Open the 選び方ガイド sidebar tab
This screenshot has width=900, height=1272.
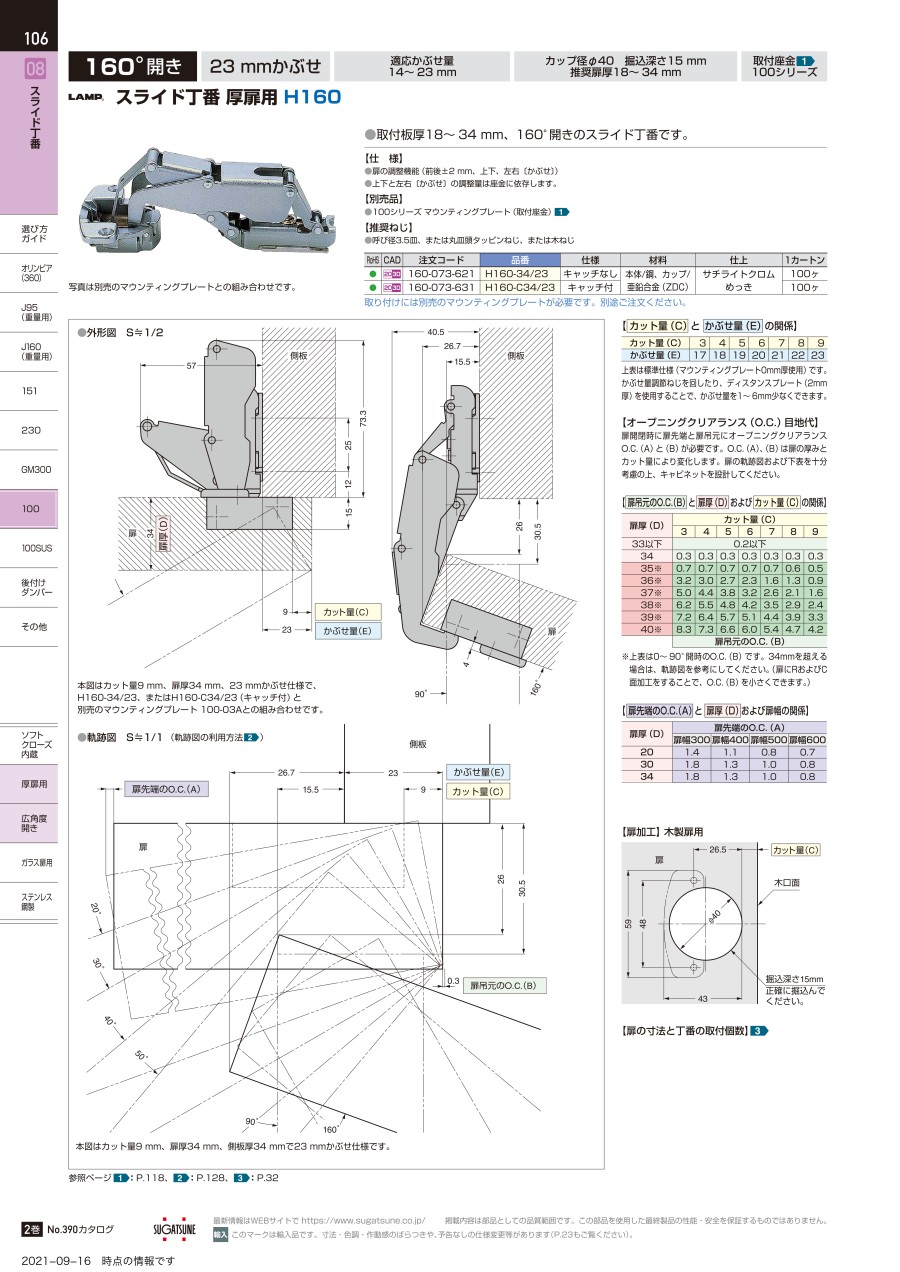[x=34, y=235]
